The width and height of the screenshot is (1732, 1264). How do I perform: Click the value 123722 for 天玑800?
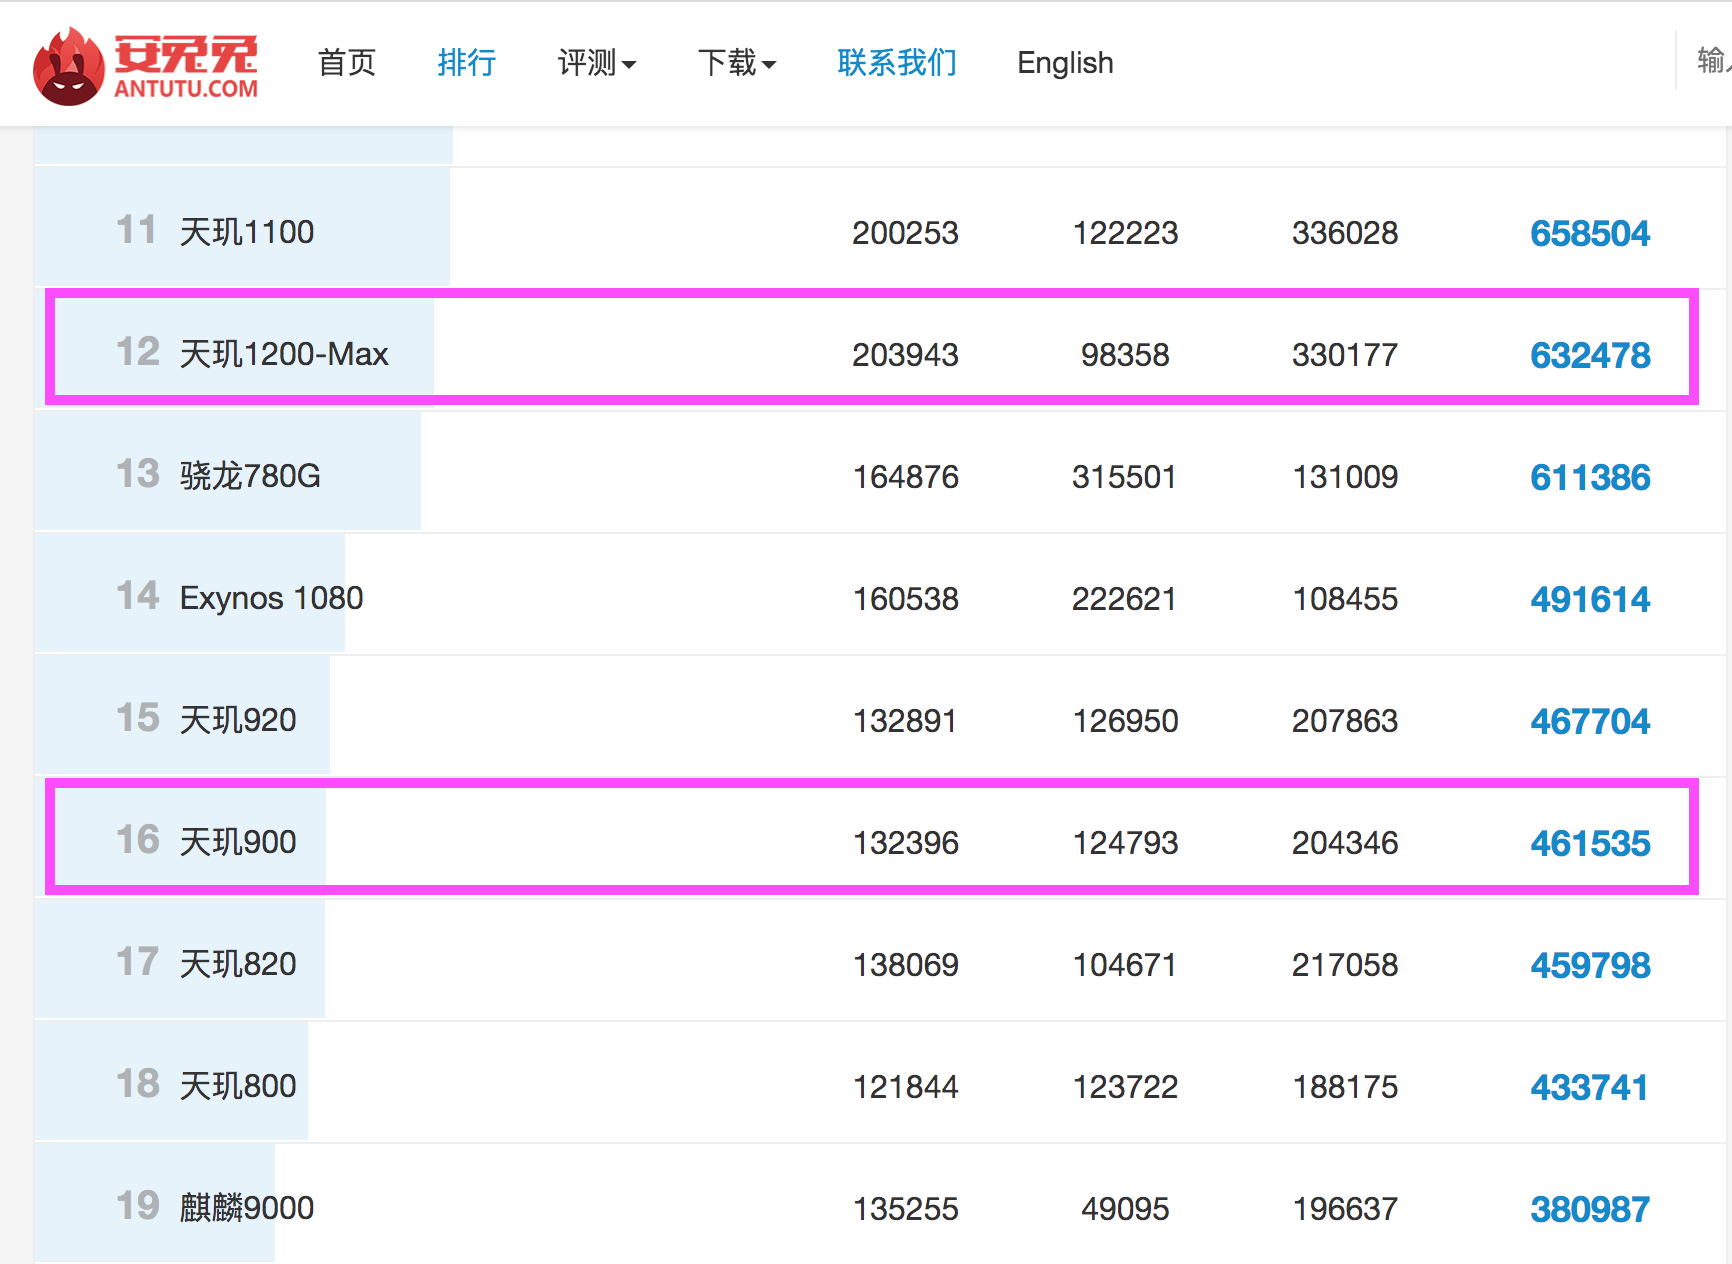point(1125,1087)
